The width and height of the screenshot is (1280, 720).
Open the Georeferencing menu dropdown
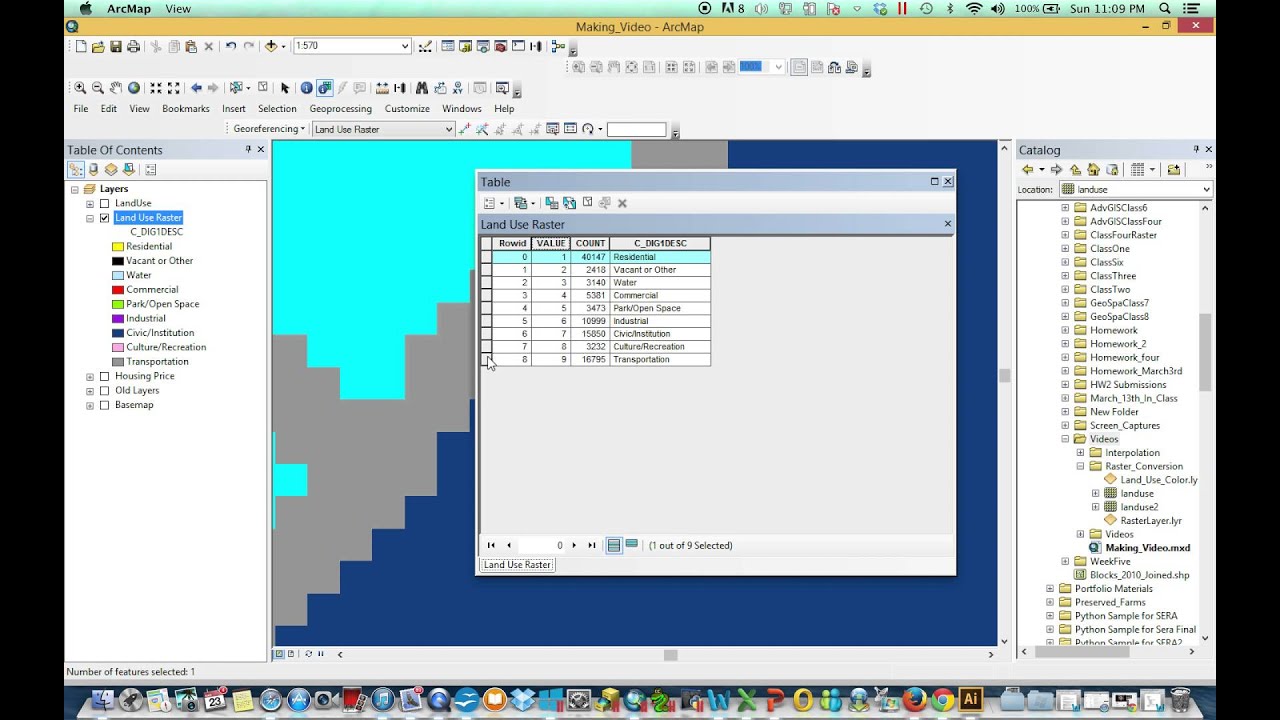point(268,129)
